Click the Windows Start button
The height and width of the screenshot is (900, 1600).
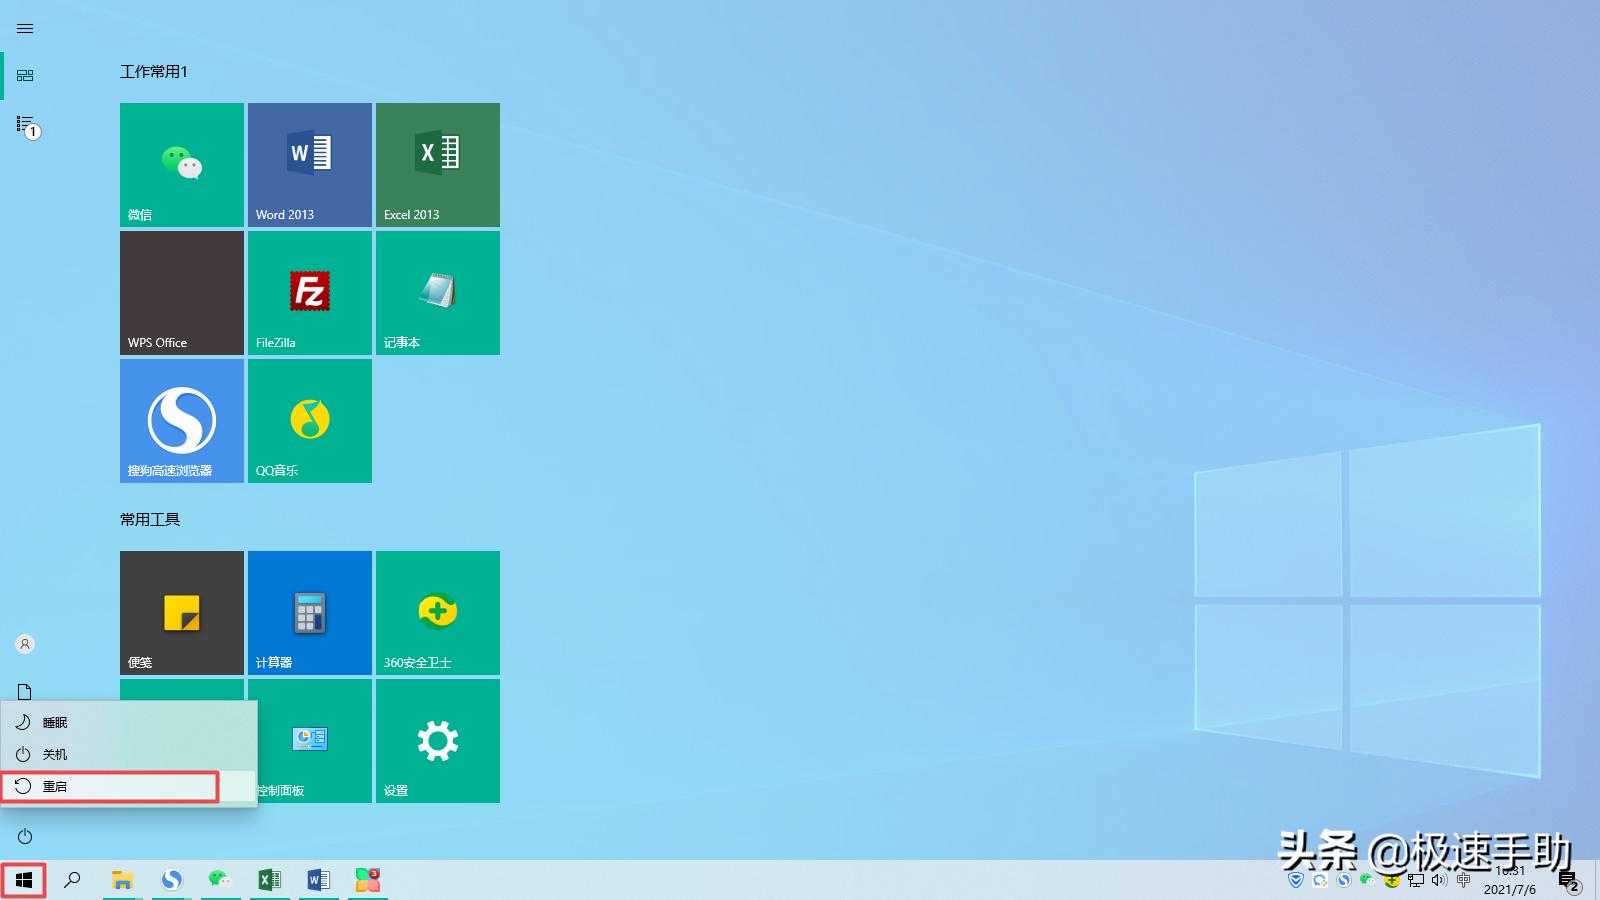click(24, 880)
